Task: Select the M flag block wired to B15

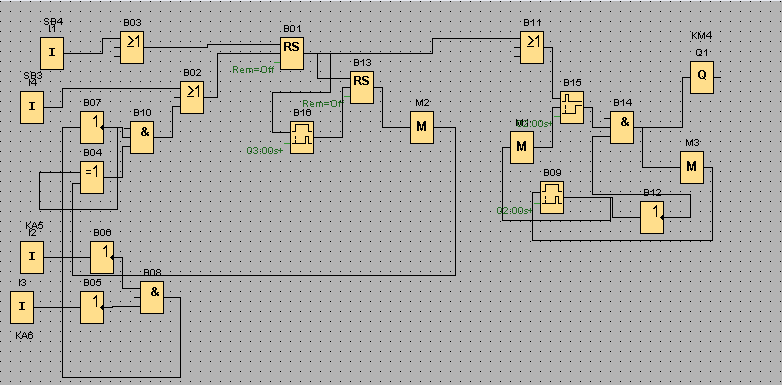Action: click(x=522, y=147)
